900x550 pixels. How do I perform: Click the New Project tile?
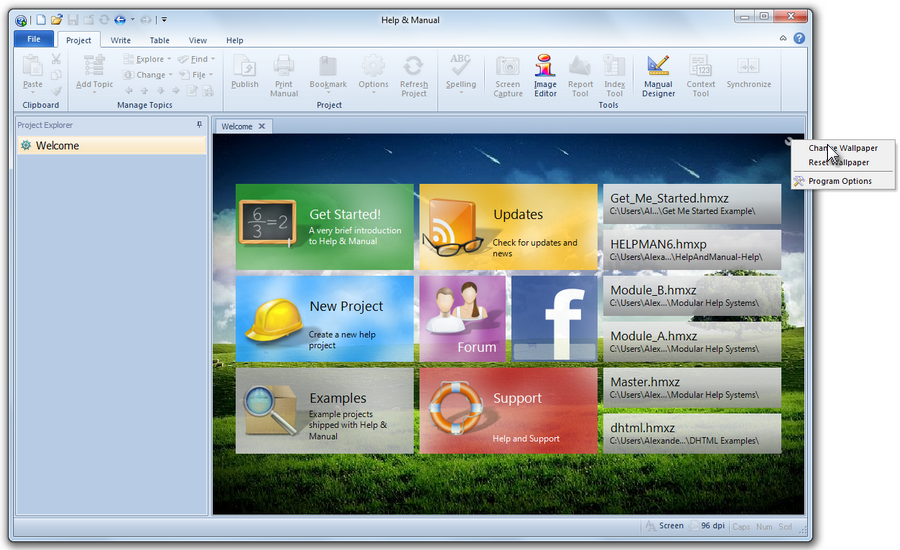click(x=324, y=319)
